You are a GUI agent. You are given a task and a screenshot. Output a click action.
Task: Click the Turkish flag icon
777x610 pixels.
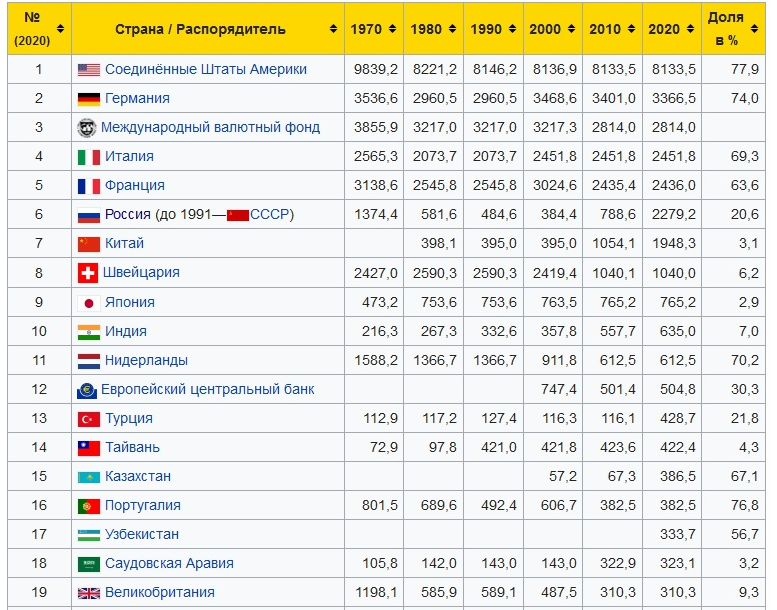coord(89,419)
